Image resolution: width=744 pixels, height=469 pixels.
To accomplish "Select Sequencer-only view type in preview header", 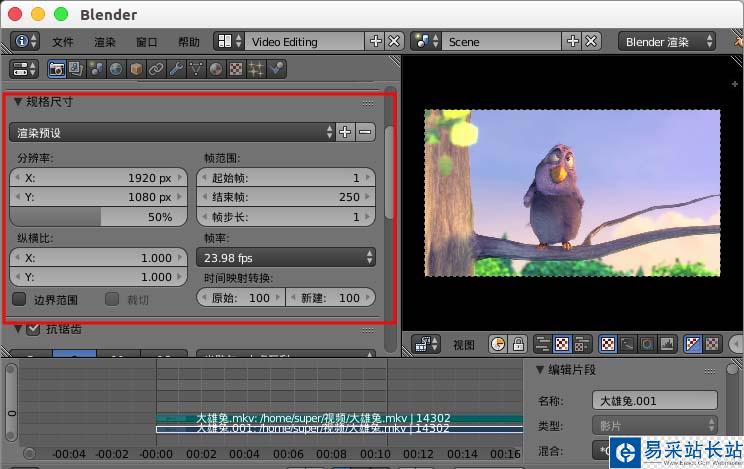I will [542, 344].
